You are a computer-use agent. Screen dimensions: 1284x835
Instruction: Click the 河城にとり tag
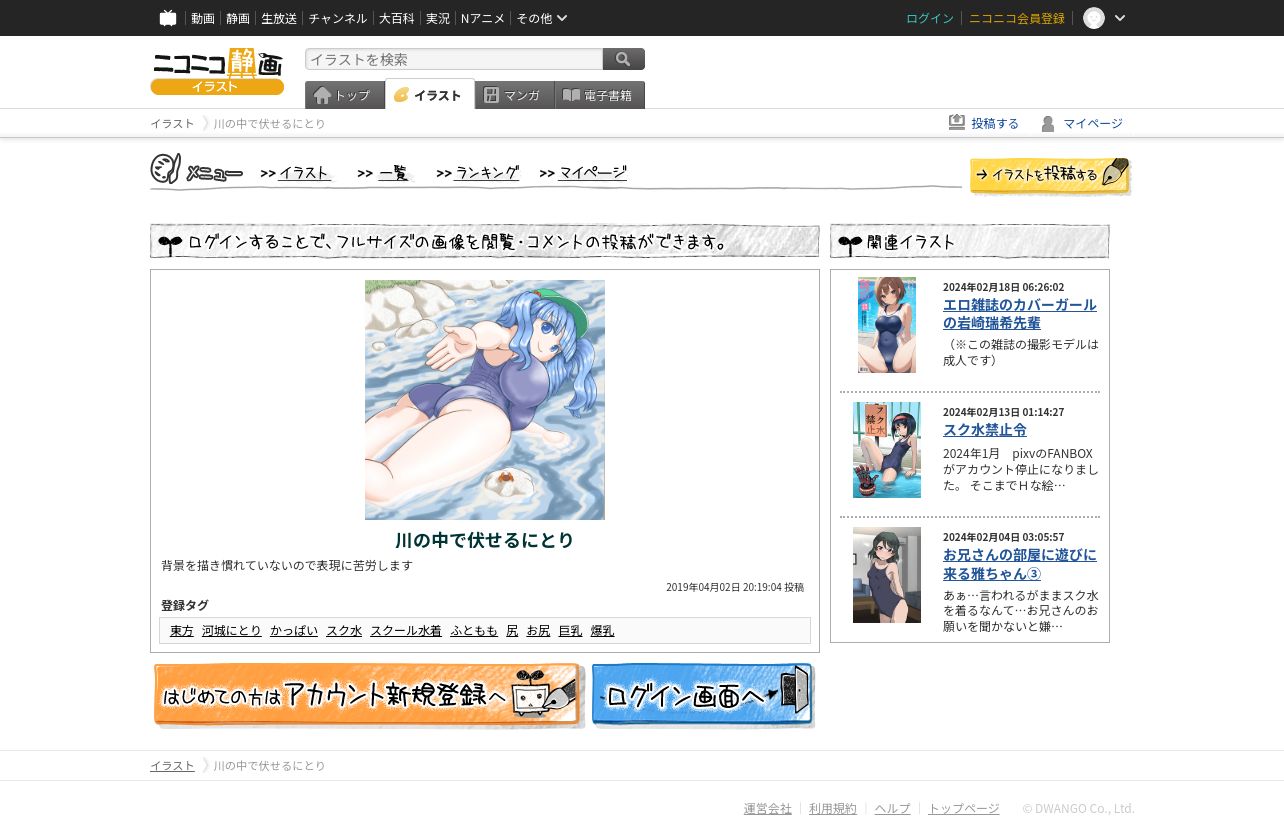coord(232,631)
